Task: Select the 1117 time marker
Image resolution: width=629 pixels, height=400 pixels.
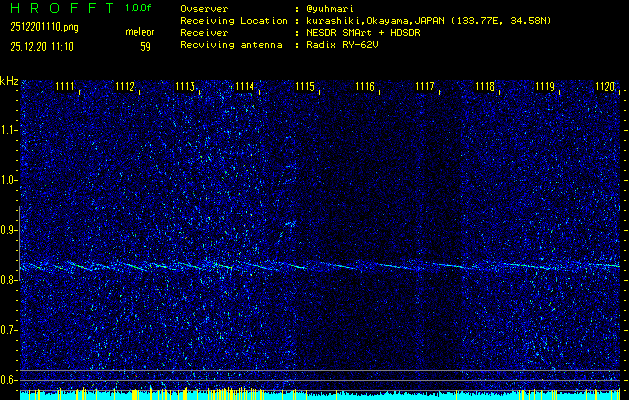Action: tap(425, 87)
